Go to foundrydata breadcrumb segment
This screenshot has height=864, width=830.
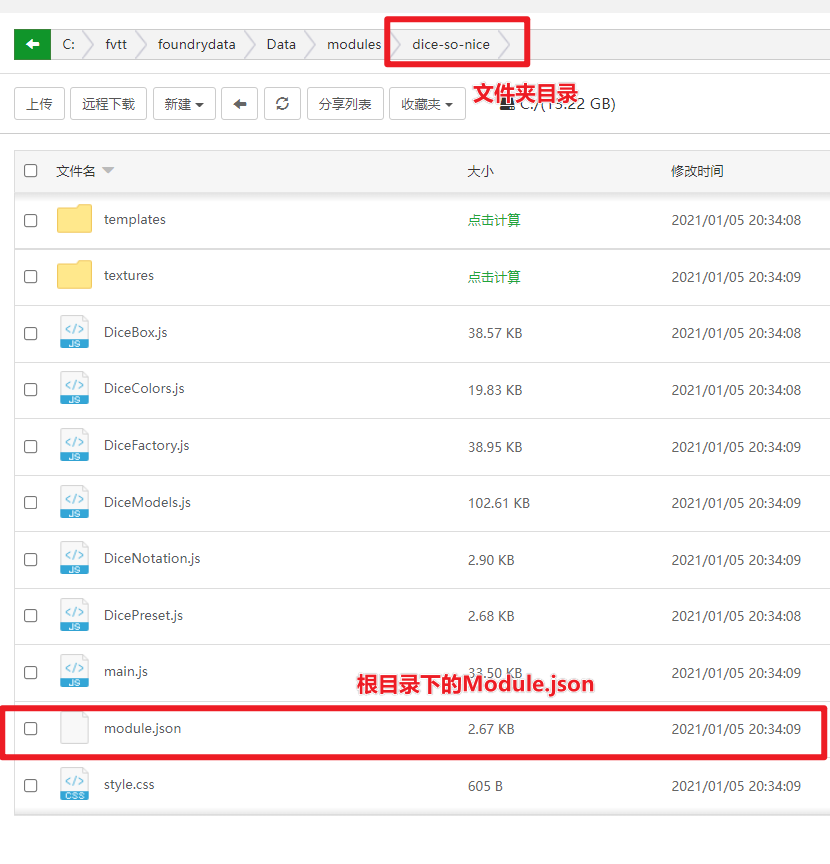click(197, 44)
